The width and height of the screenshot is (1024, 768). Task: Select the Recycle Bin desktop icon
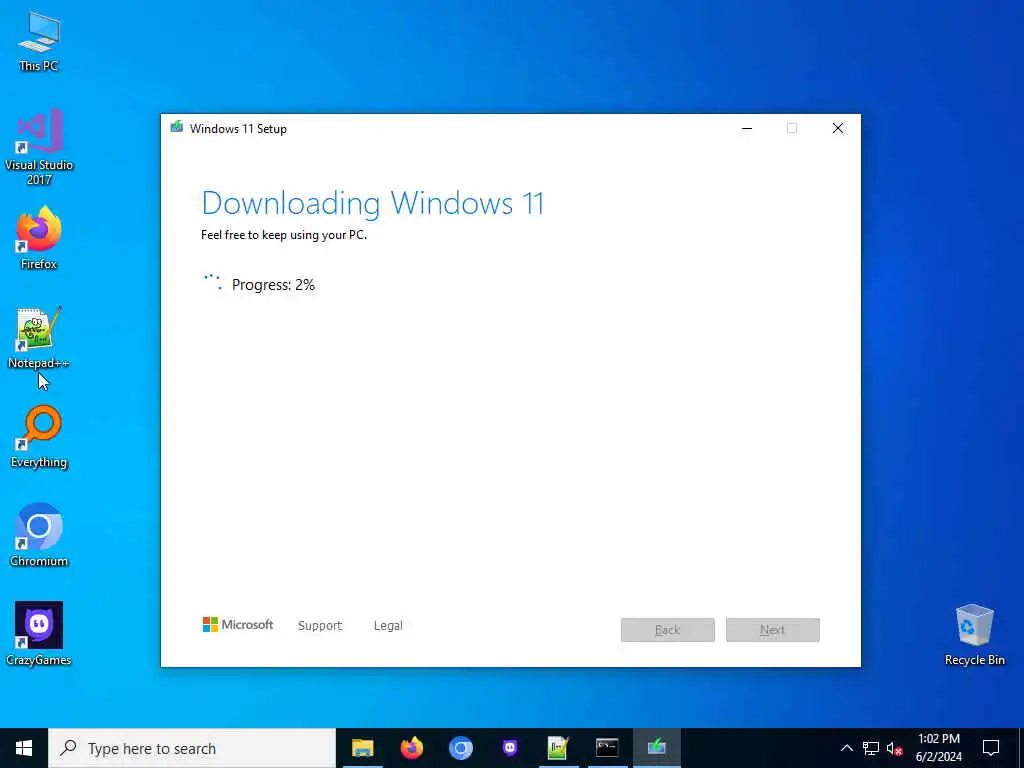[974, 634]
